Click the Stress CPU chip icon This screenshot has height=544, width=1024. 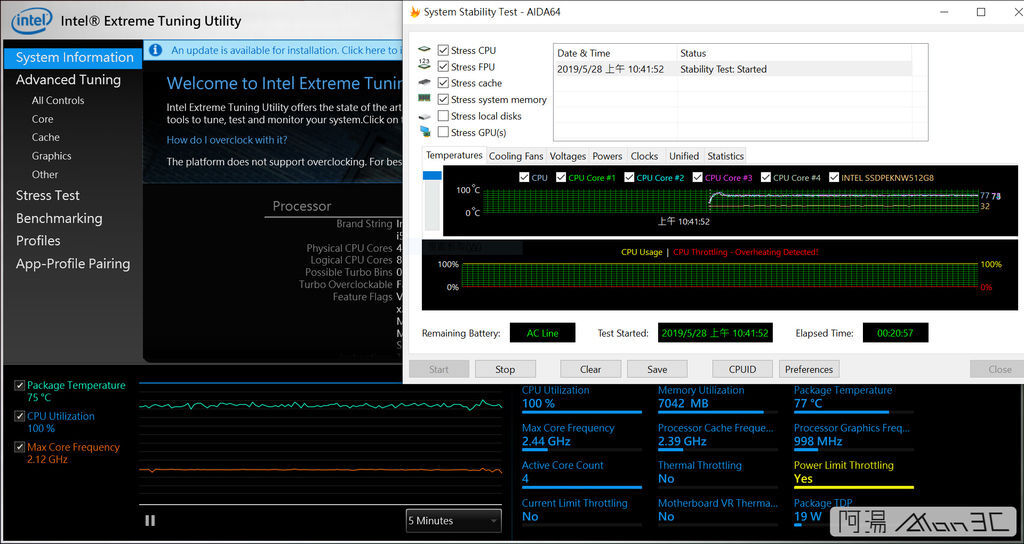424,50
